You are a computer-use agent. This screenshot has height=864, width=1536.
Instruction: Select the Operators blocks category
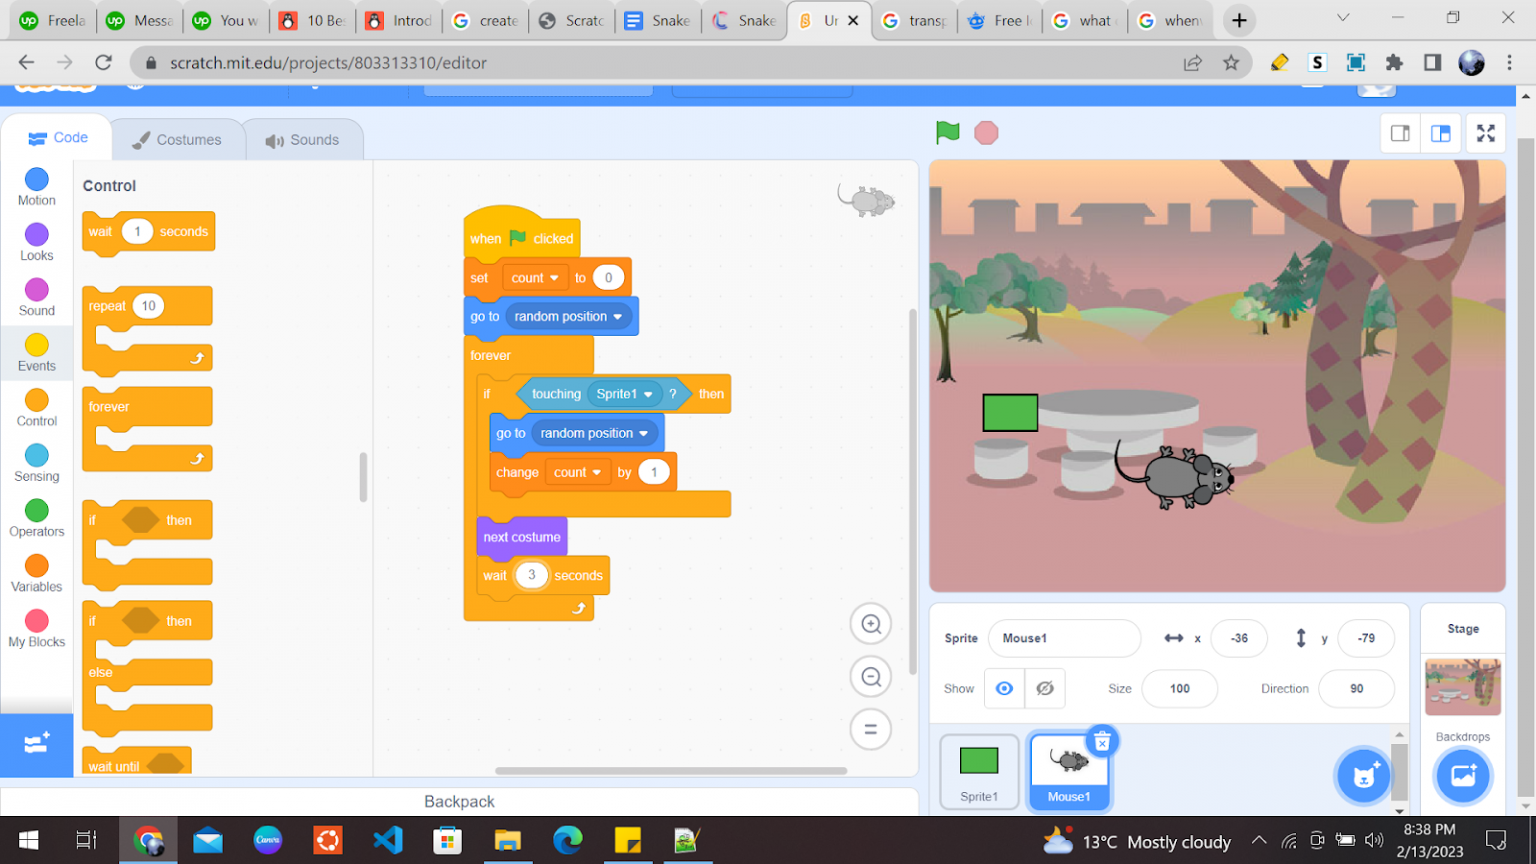[x=36, y=516]
